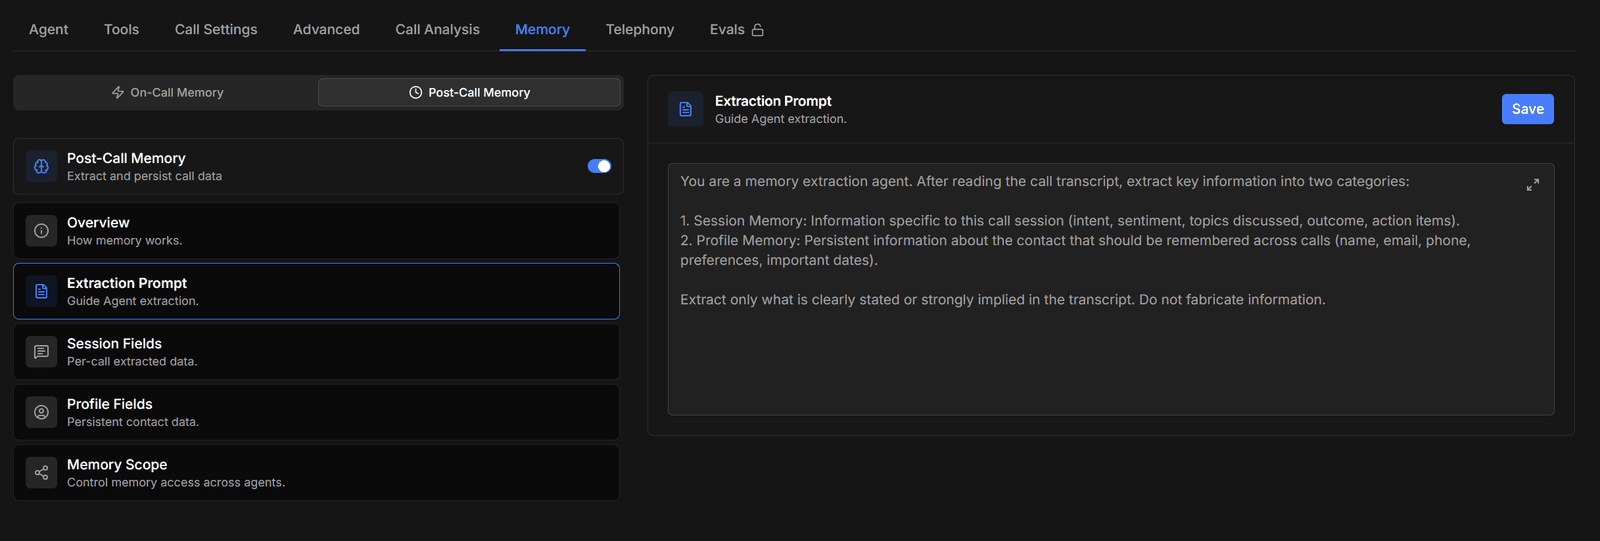The height and width of the screenshot is (541, 1600).
Task: Switch to On-Call Memory
Action: click(x=167, y=92)
